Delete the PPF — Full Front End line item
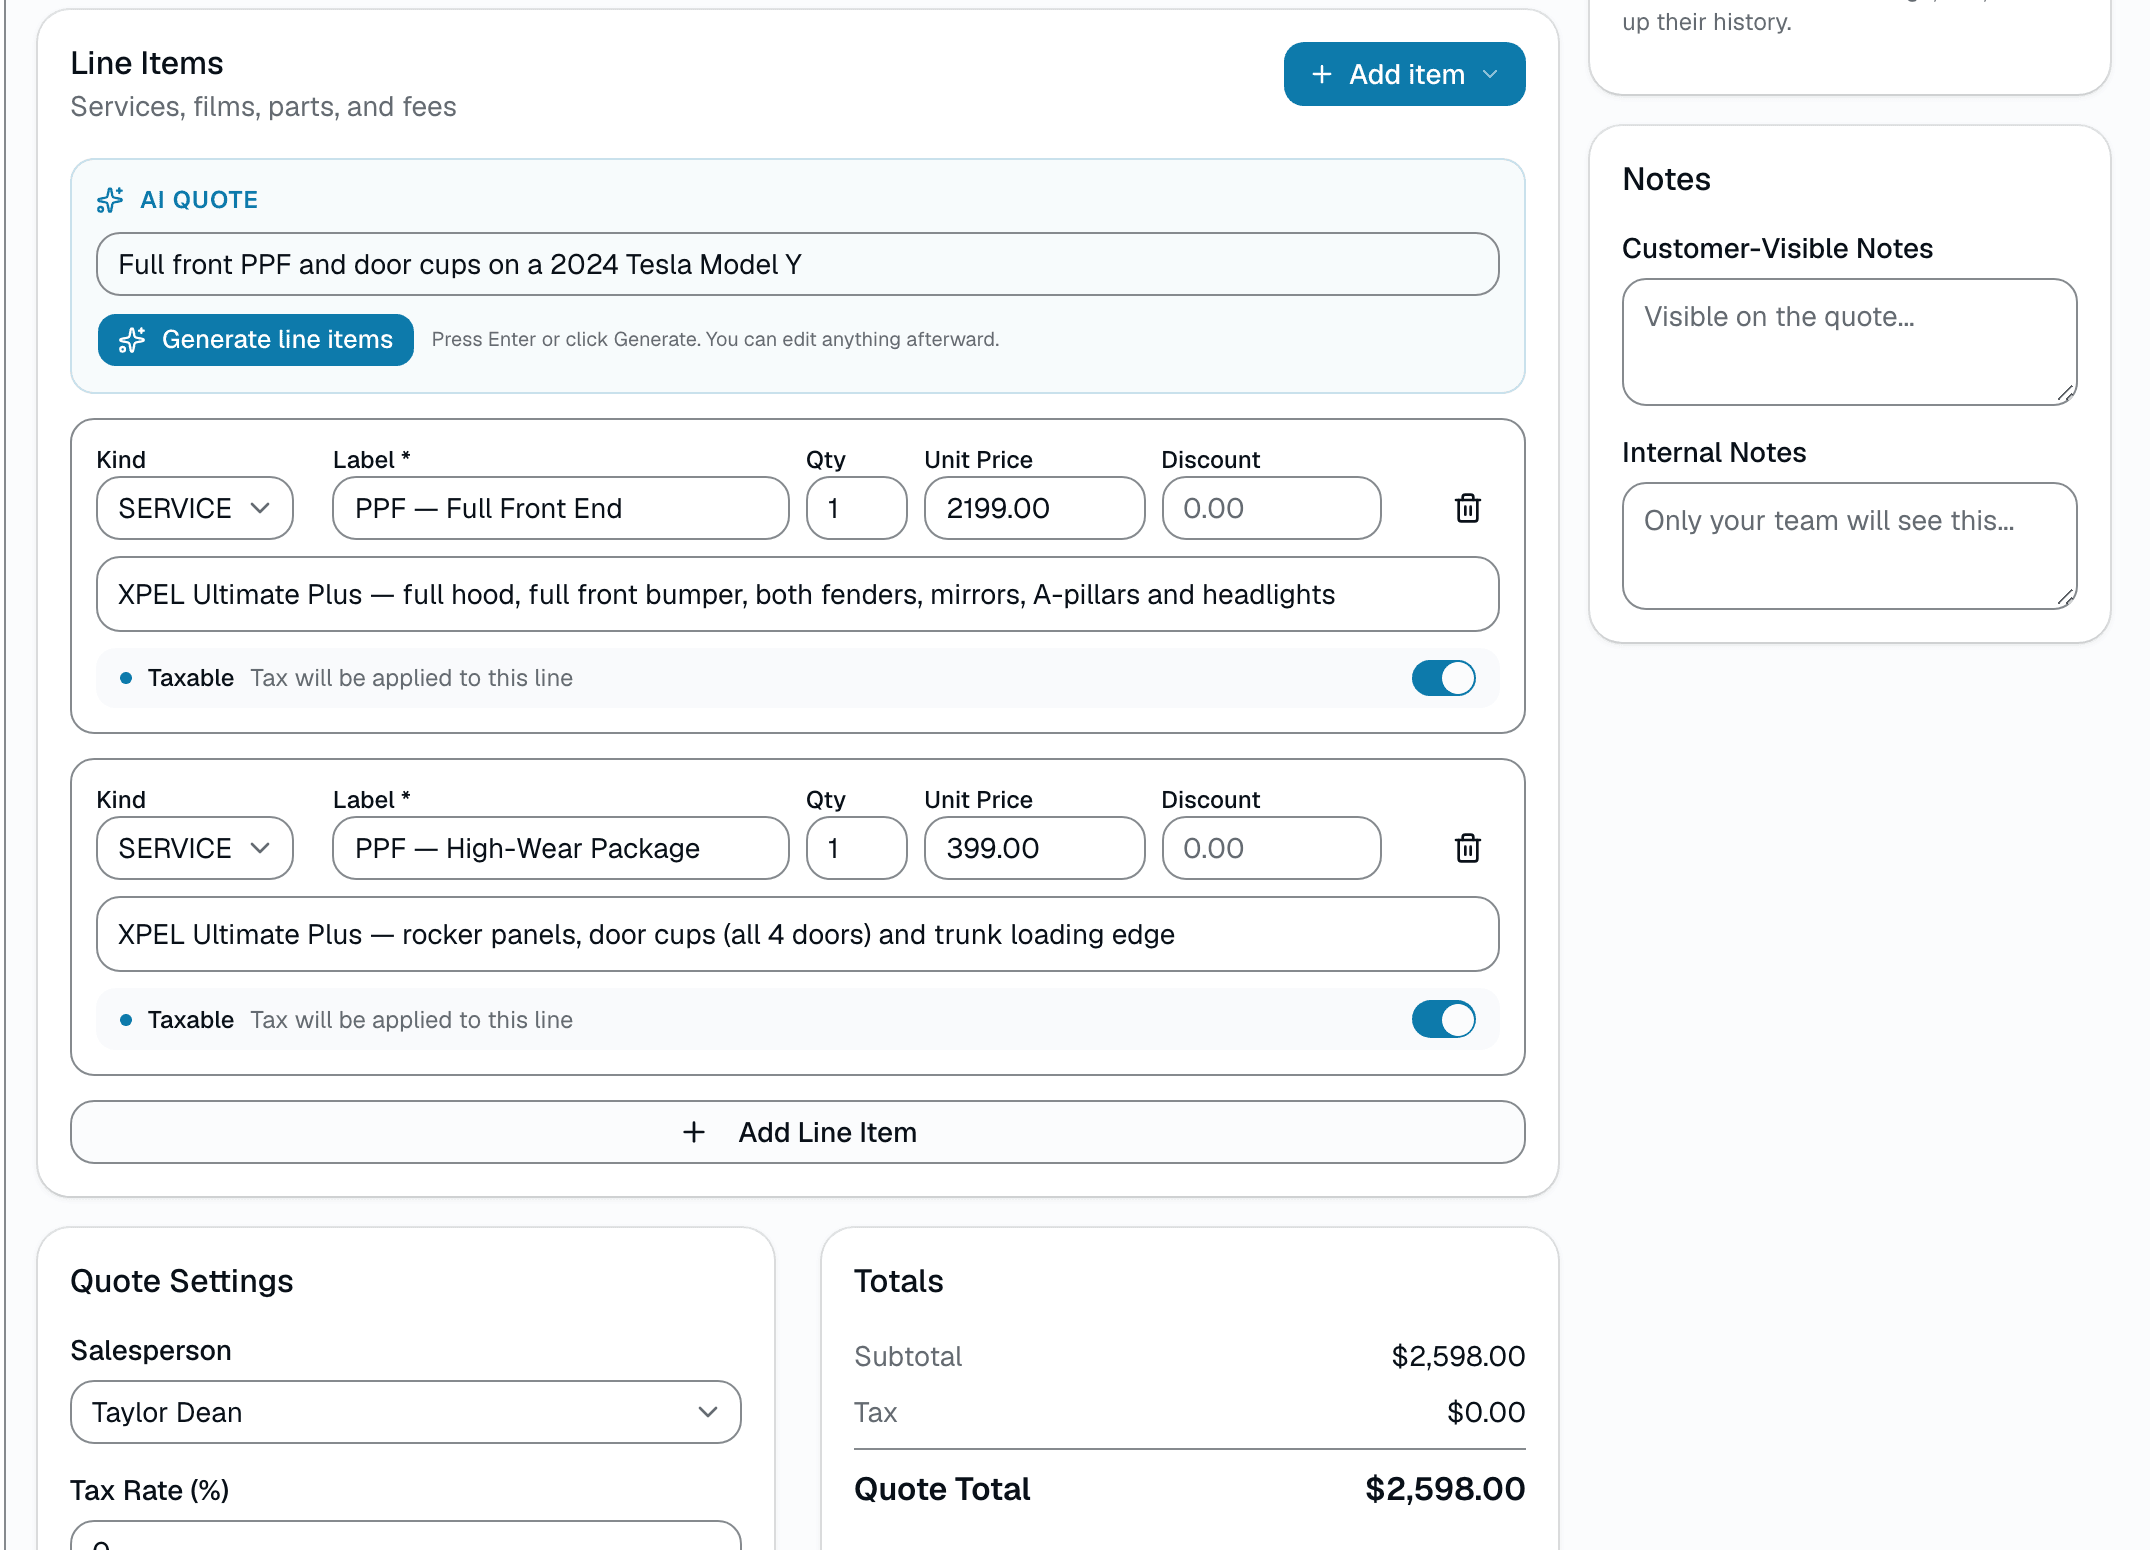Screen dimensions: 2150x1550 pos(1467,508)
